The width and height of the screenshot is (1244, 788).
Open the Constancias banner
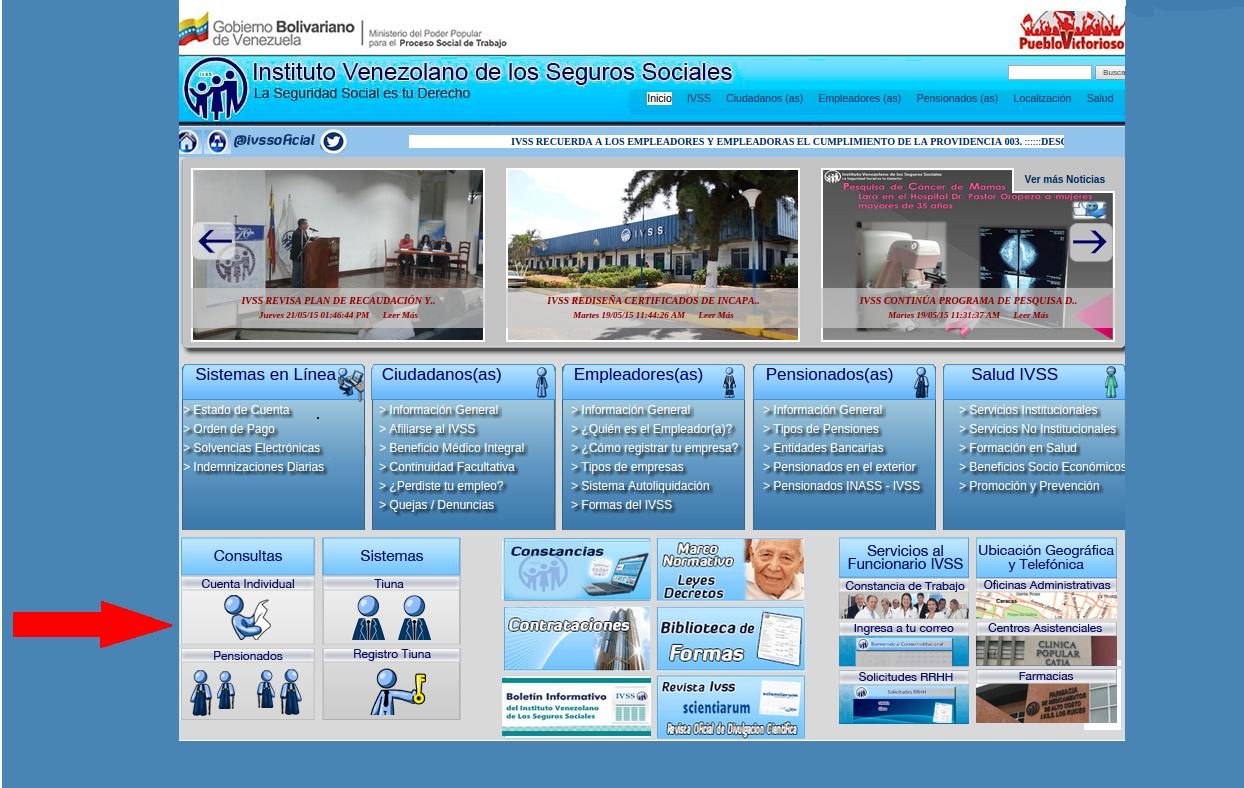577,569
